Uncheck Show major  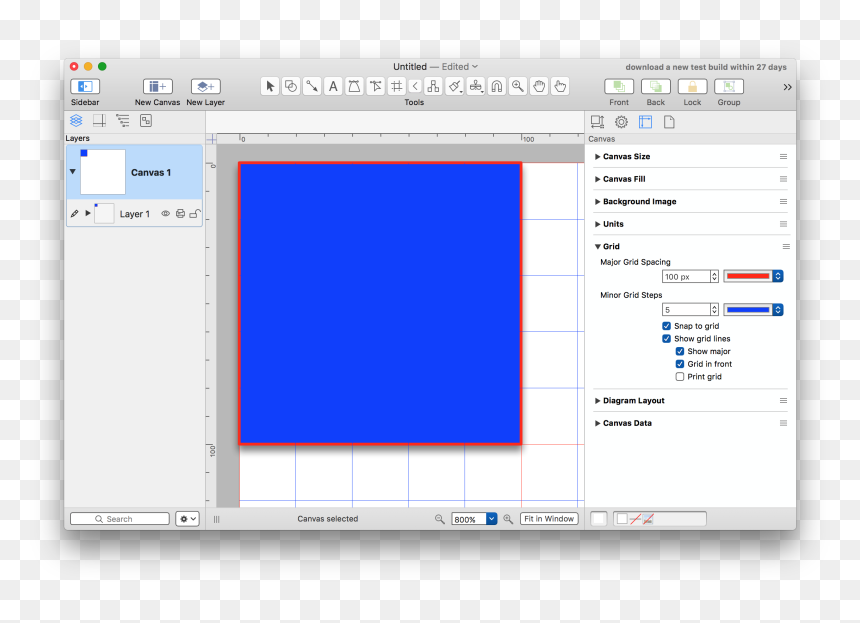tap(680, 351)
